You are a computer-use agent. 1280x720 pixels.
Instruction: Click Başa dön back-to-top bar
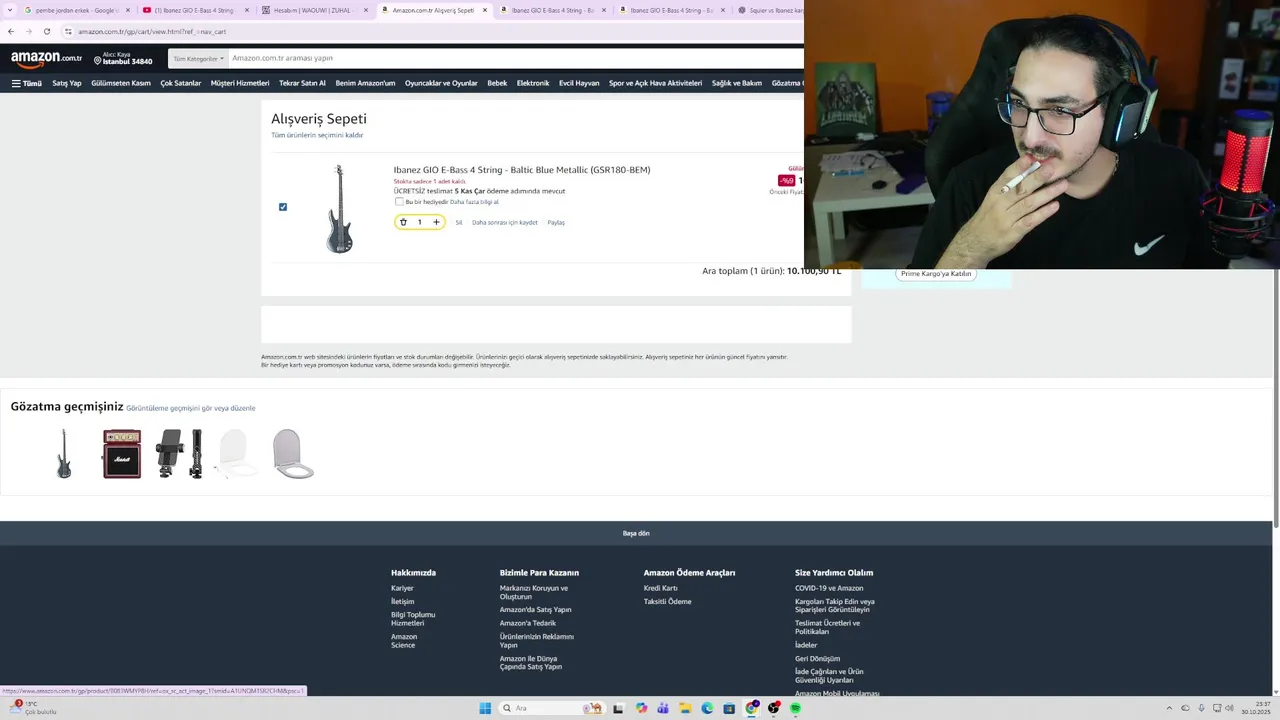click(x=636, y=533)
